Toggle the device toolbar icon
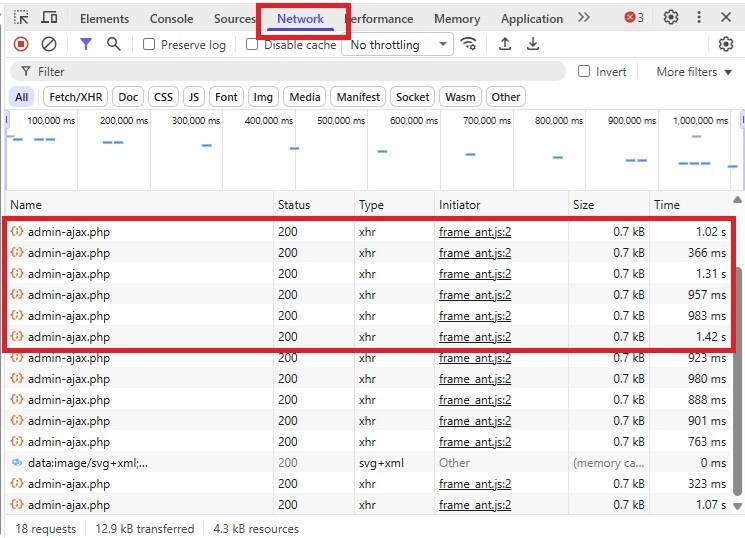 [49, 18]
